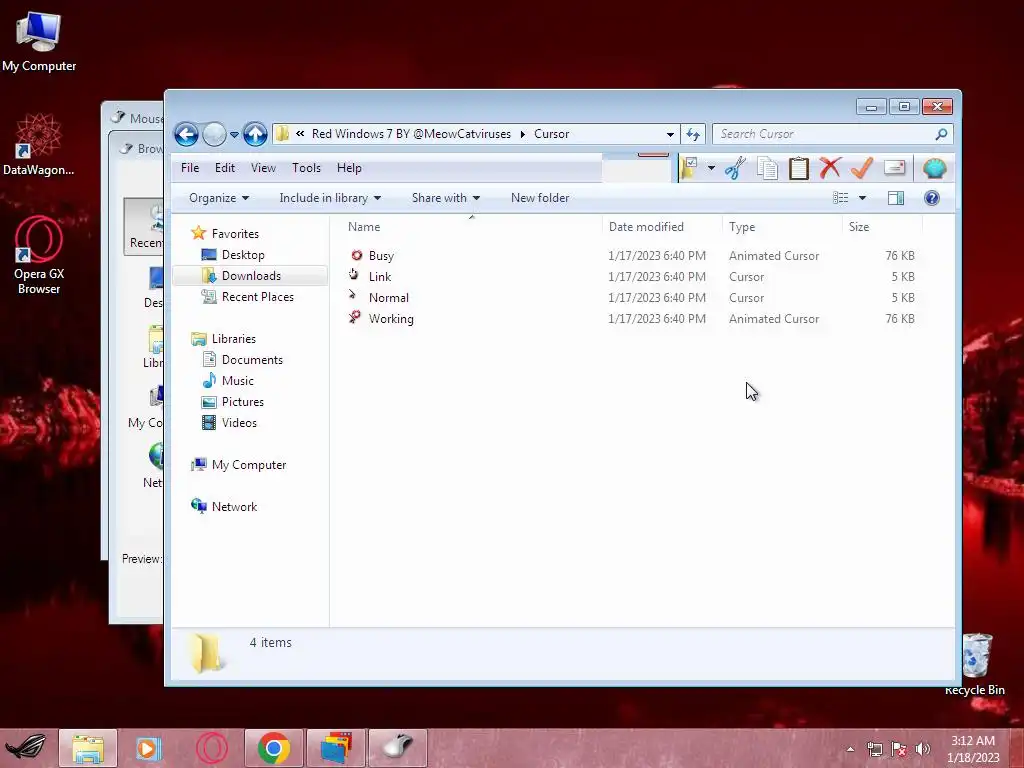Click the folder options checklist icon

click(x=690, y=168)
